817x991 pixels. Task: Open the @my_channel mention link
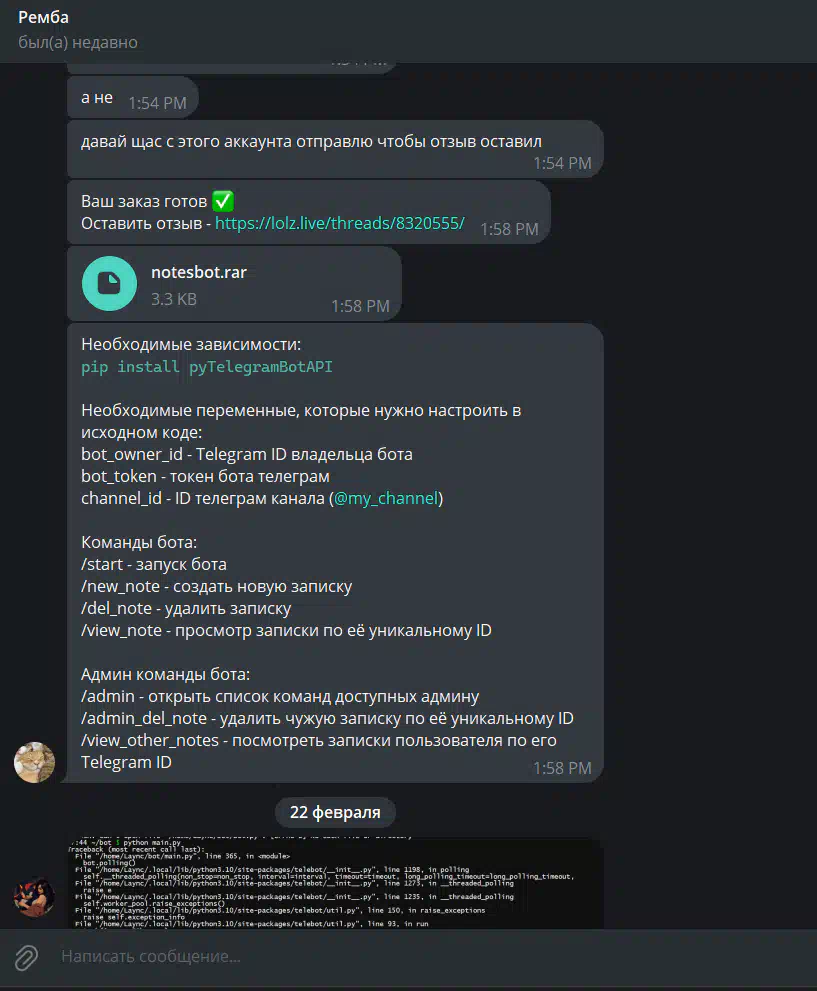pos(385,498)
